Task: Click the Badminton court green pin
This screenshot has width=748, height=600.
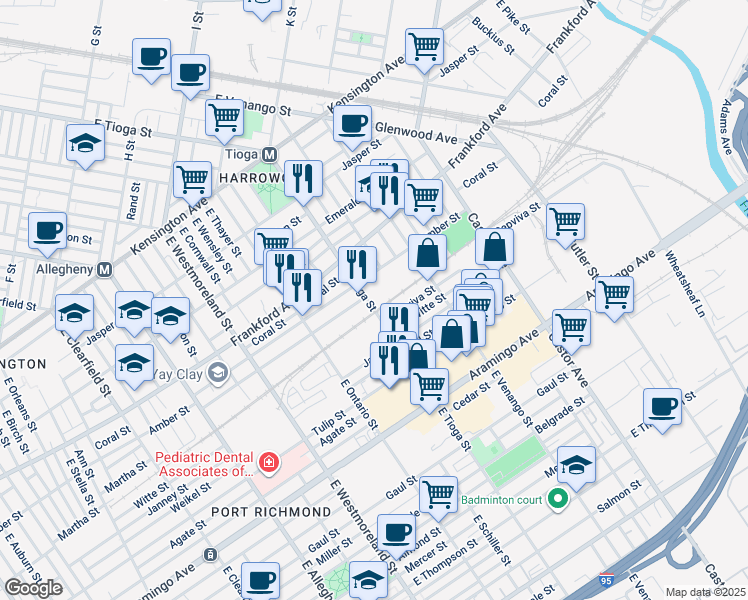Action: tap(558, 500)
